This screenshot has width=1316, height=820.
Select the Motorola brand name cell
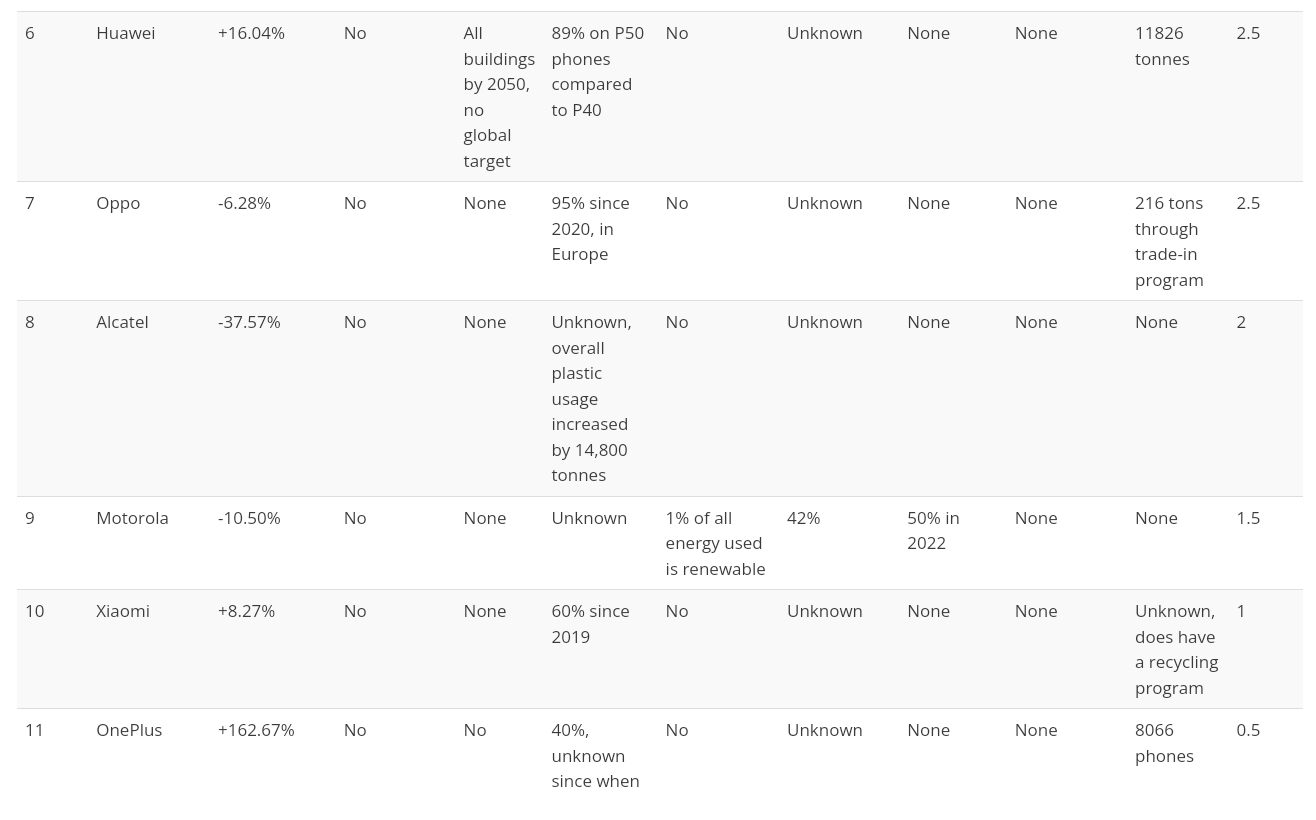point(132,518)
